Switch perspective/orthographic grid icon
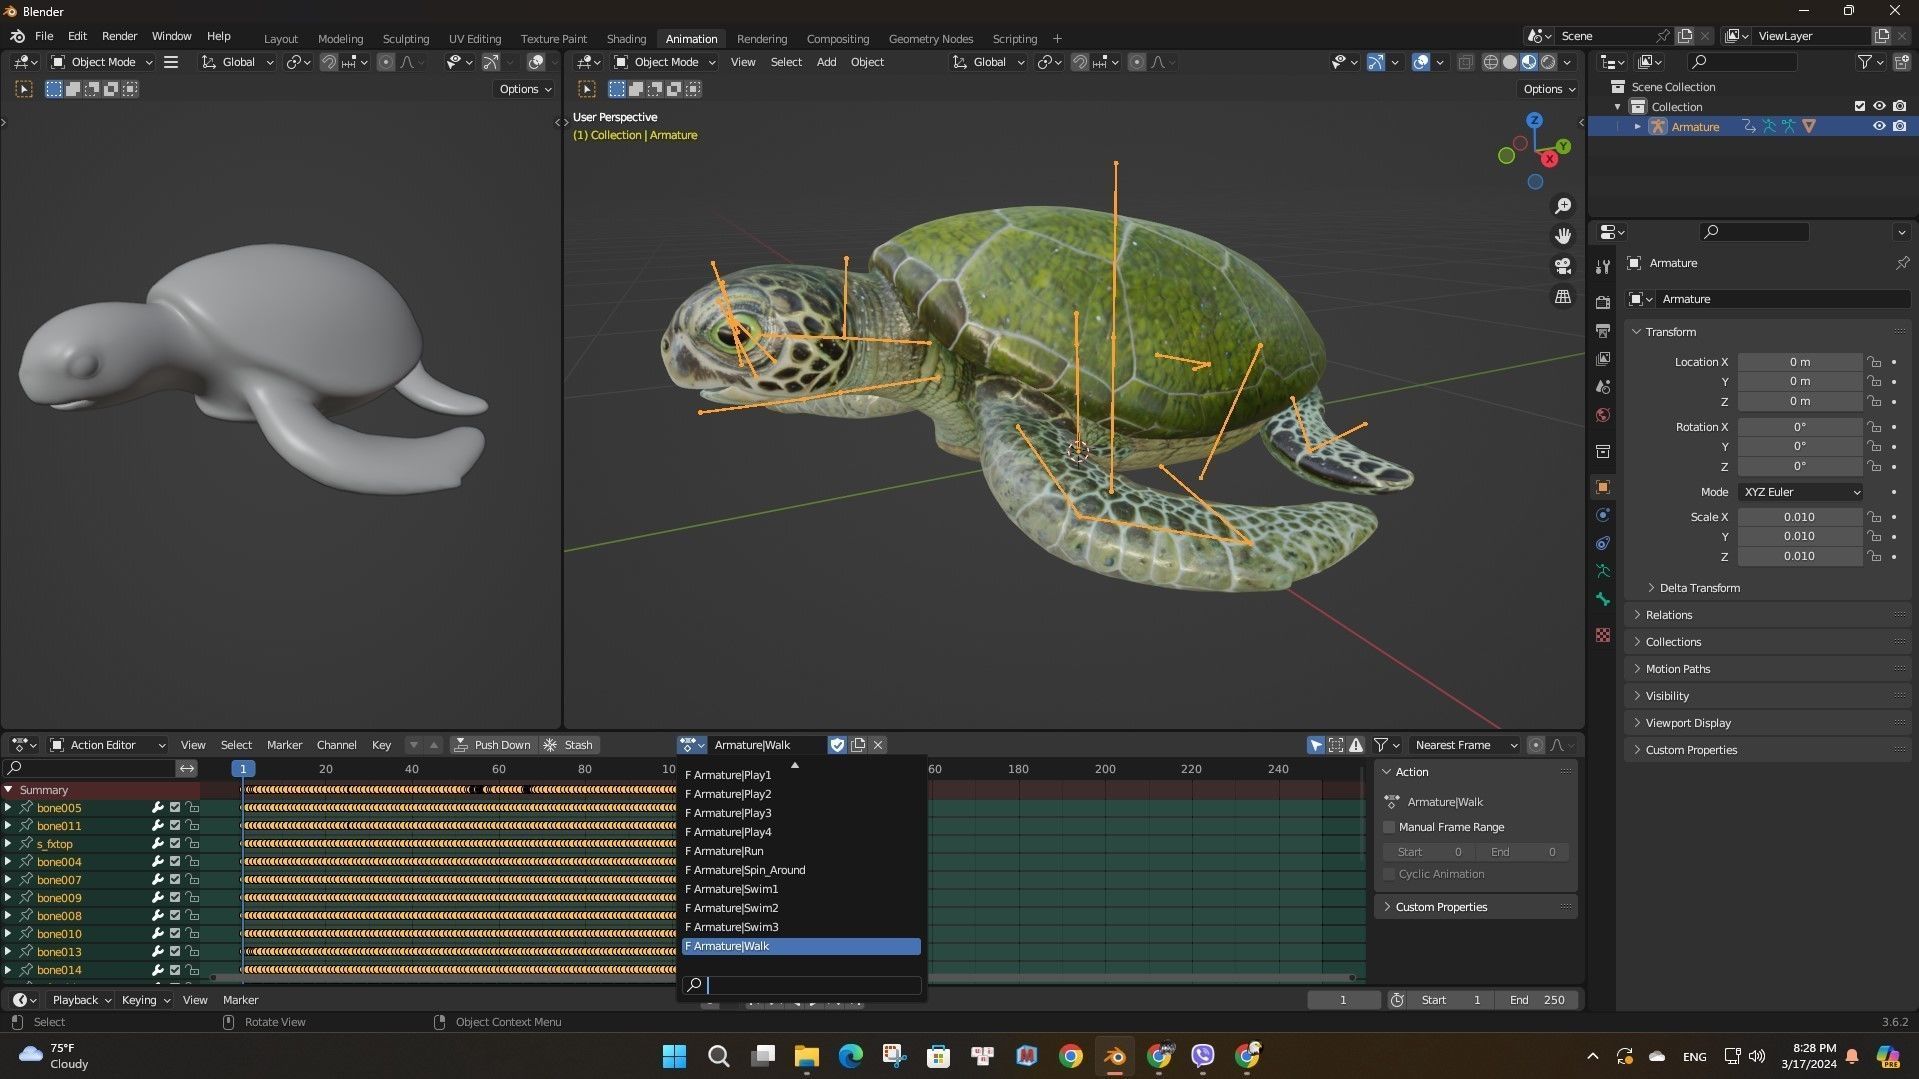This screenshot has height=1079, width=1919. click(1562, 297)
